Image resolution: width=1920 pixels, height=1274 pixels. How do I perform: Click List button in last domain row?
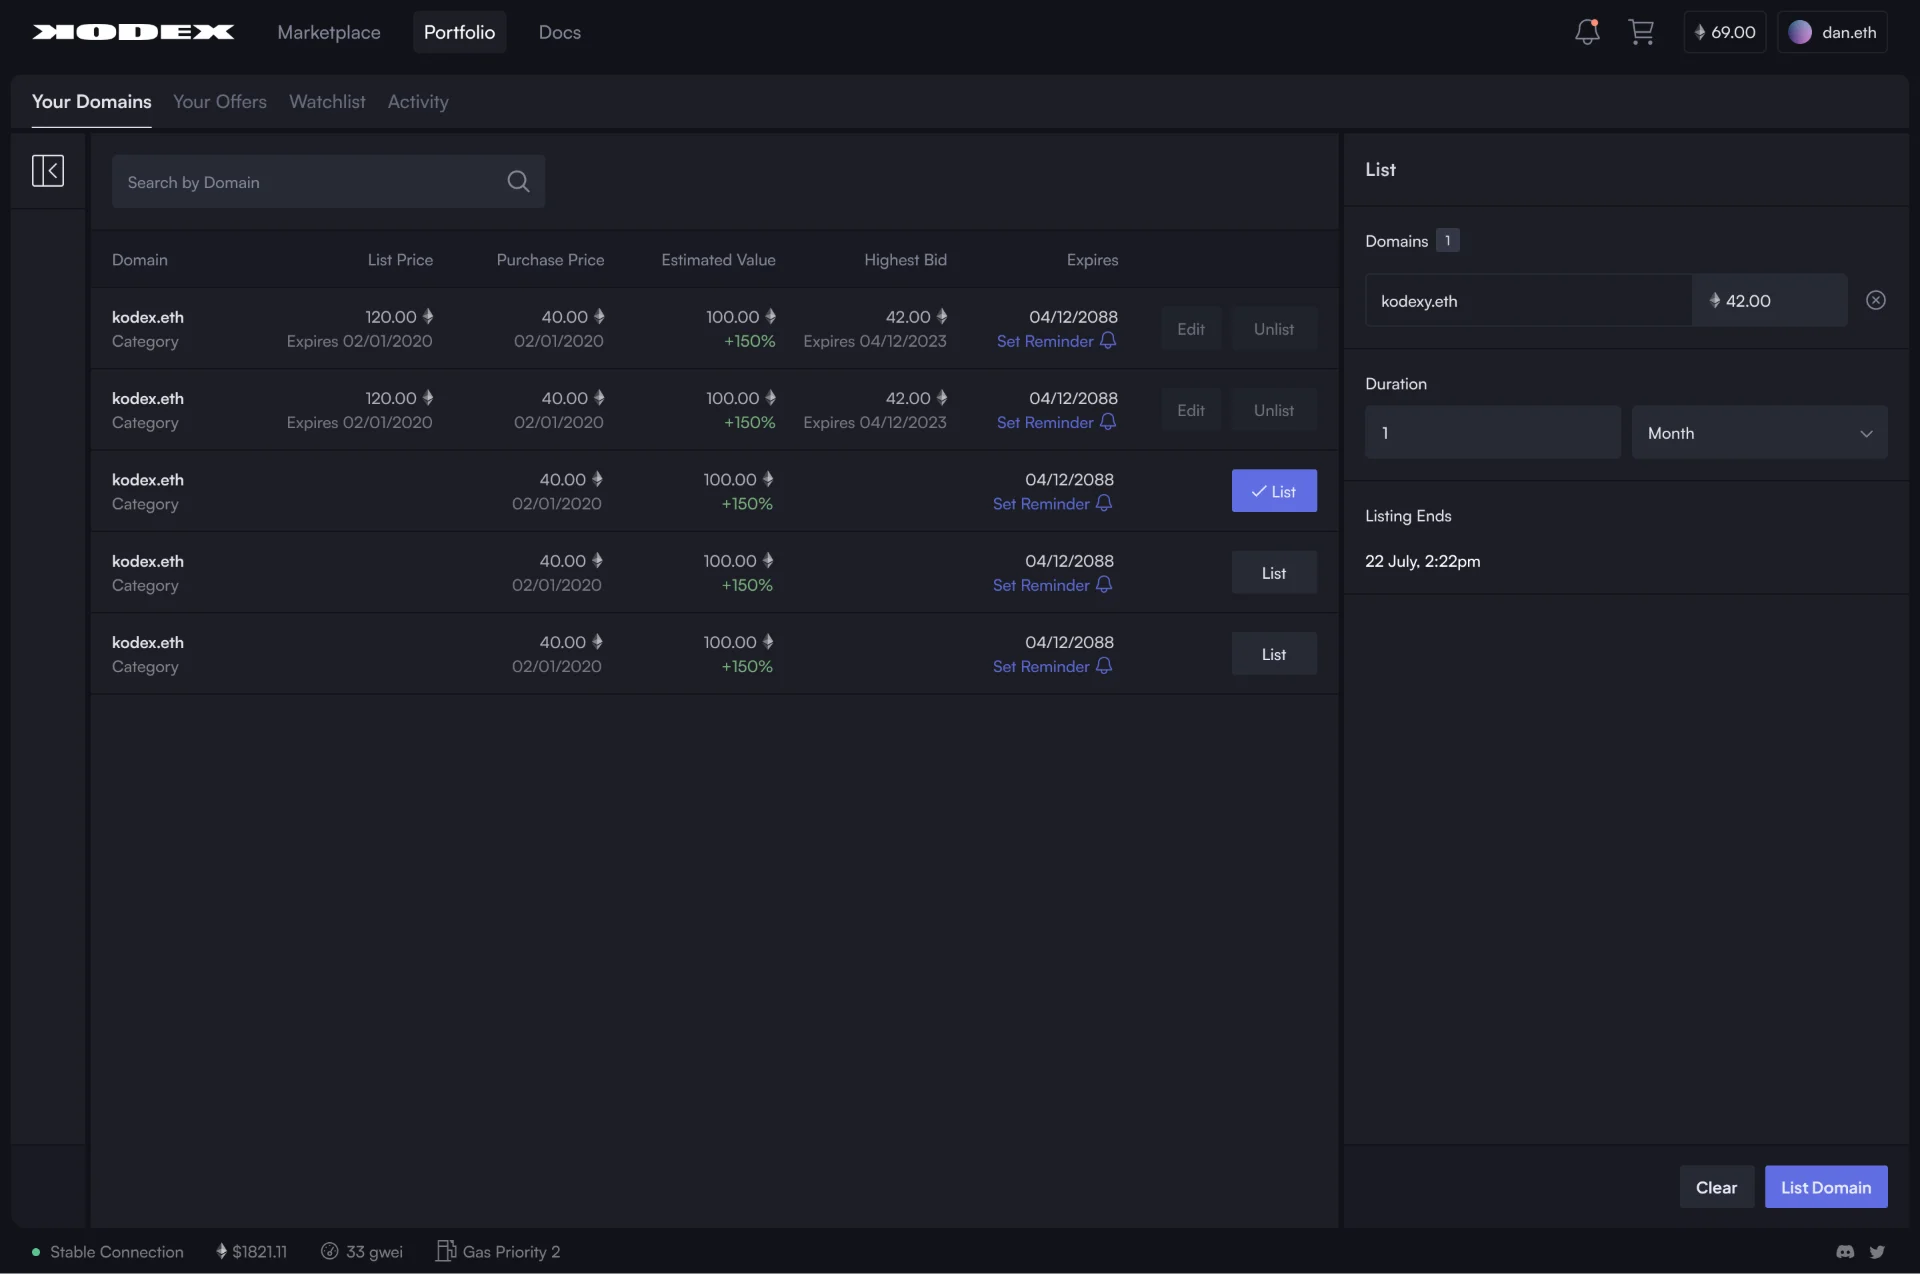1274,654
